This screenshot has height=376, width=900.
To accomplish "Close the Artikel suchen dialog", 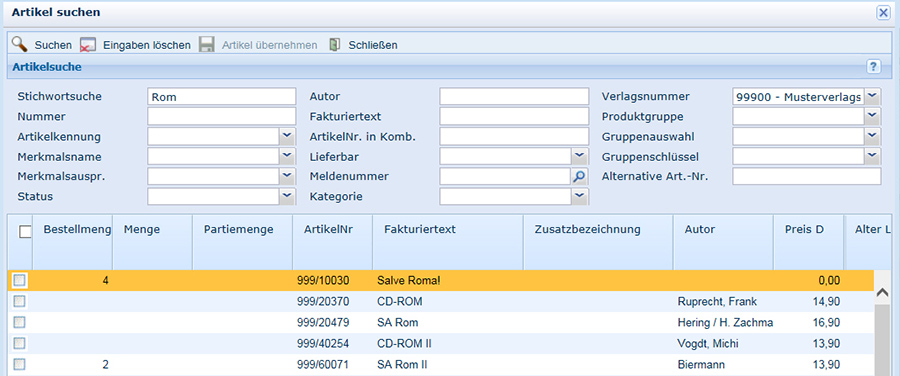I will (x=883, y=13).
